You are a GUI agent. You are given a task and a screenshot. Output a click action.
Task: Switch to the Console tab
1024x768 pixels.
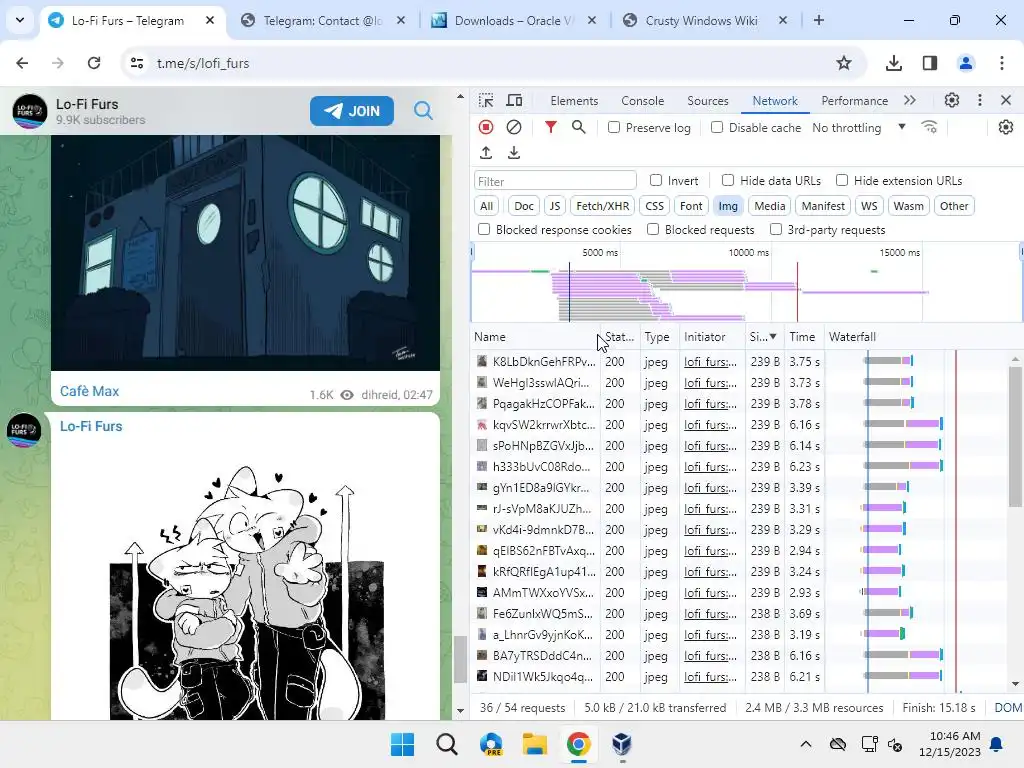click(x=643, y=101)
